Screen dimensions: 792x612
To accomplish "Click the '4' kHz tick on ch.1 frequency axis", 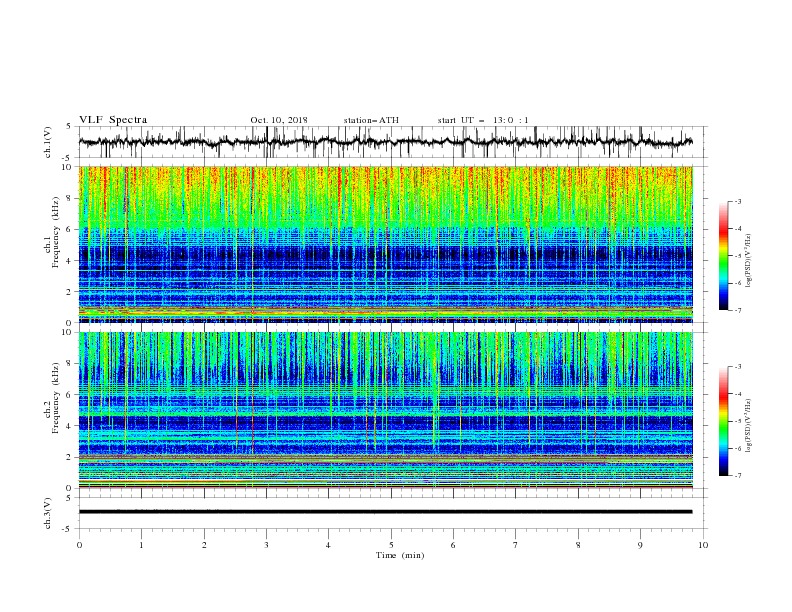I will point(70,261).
